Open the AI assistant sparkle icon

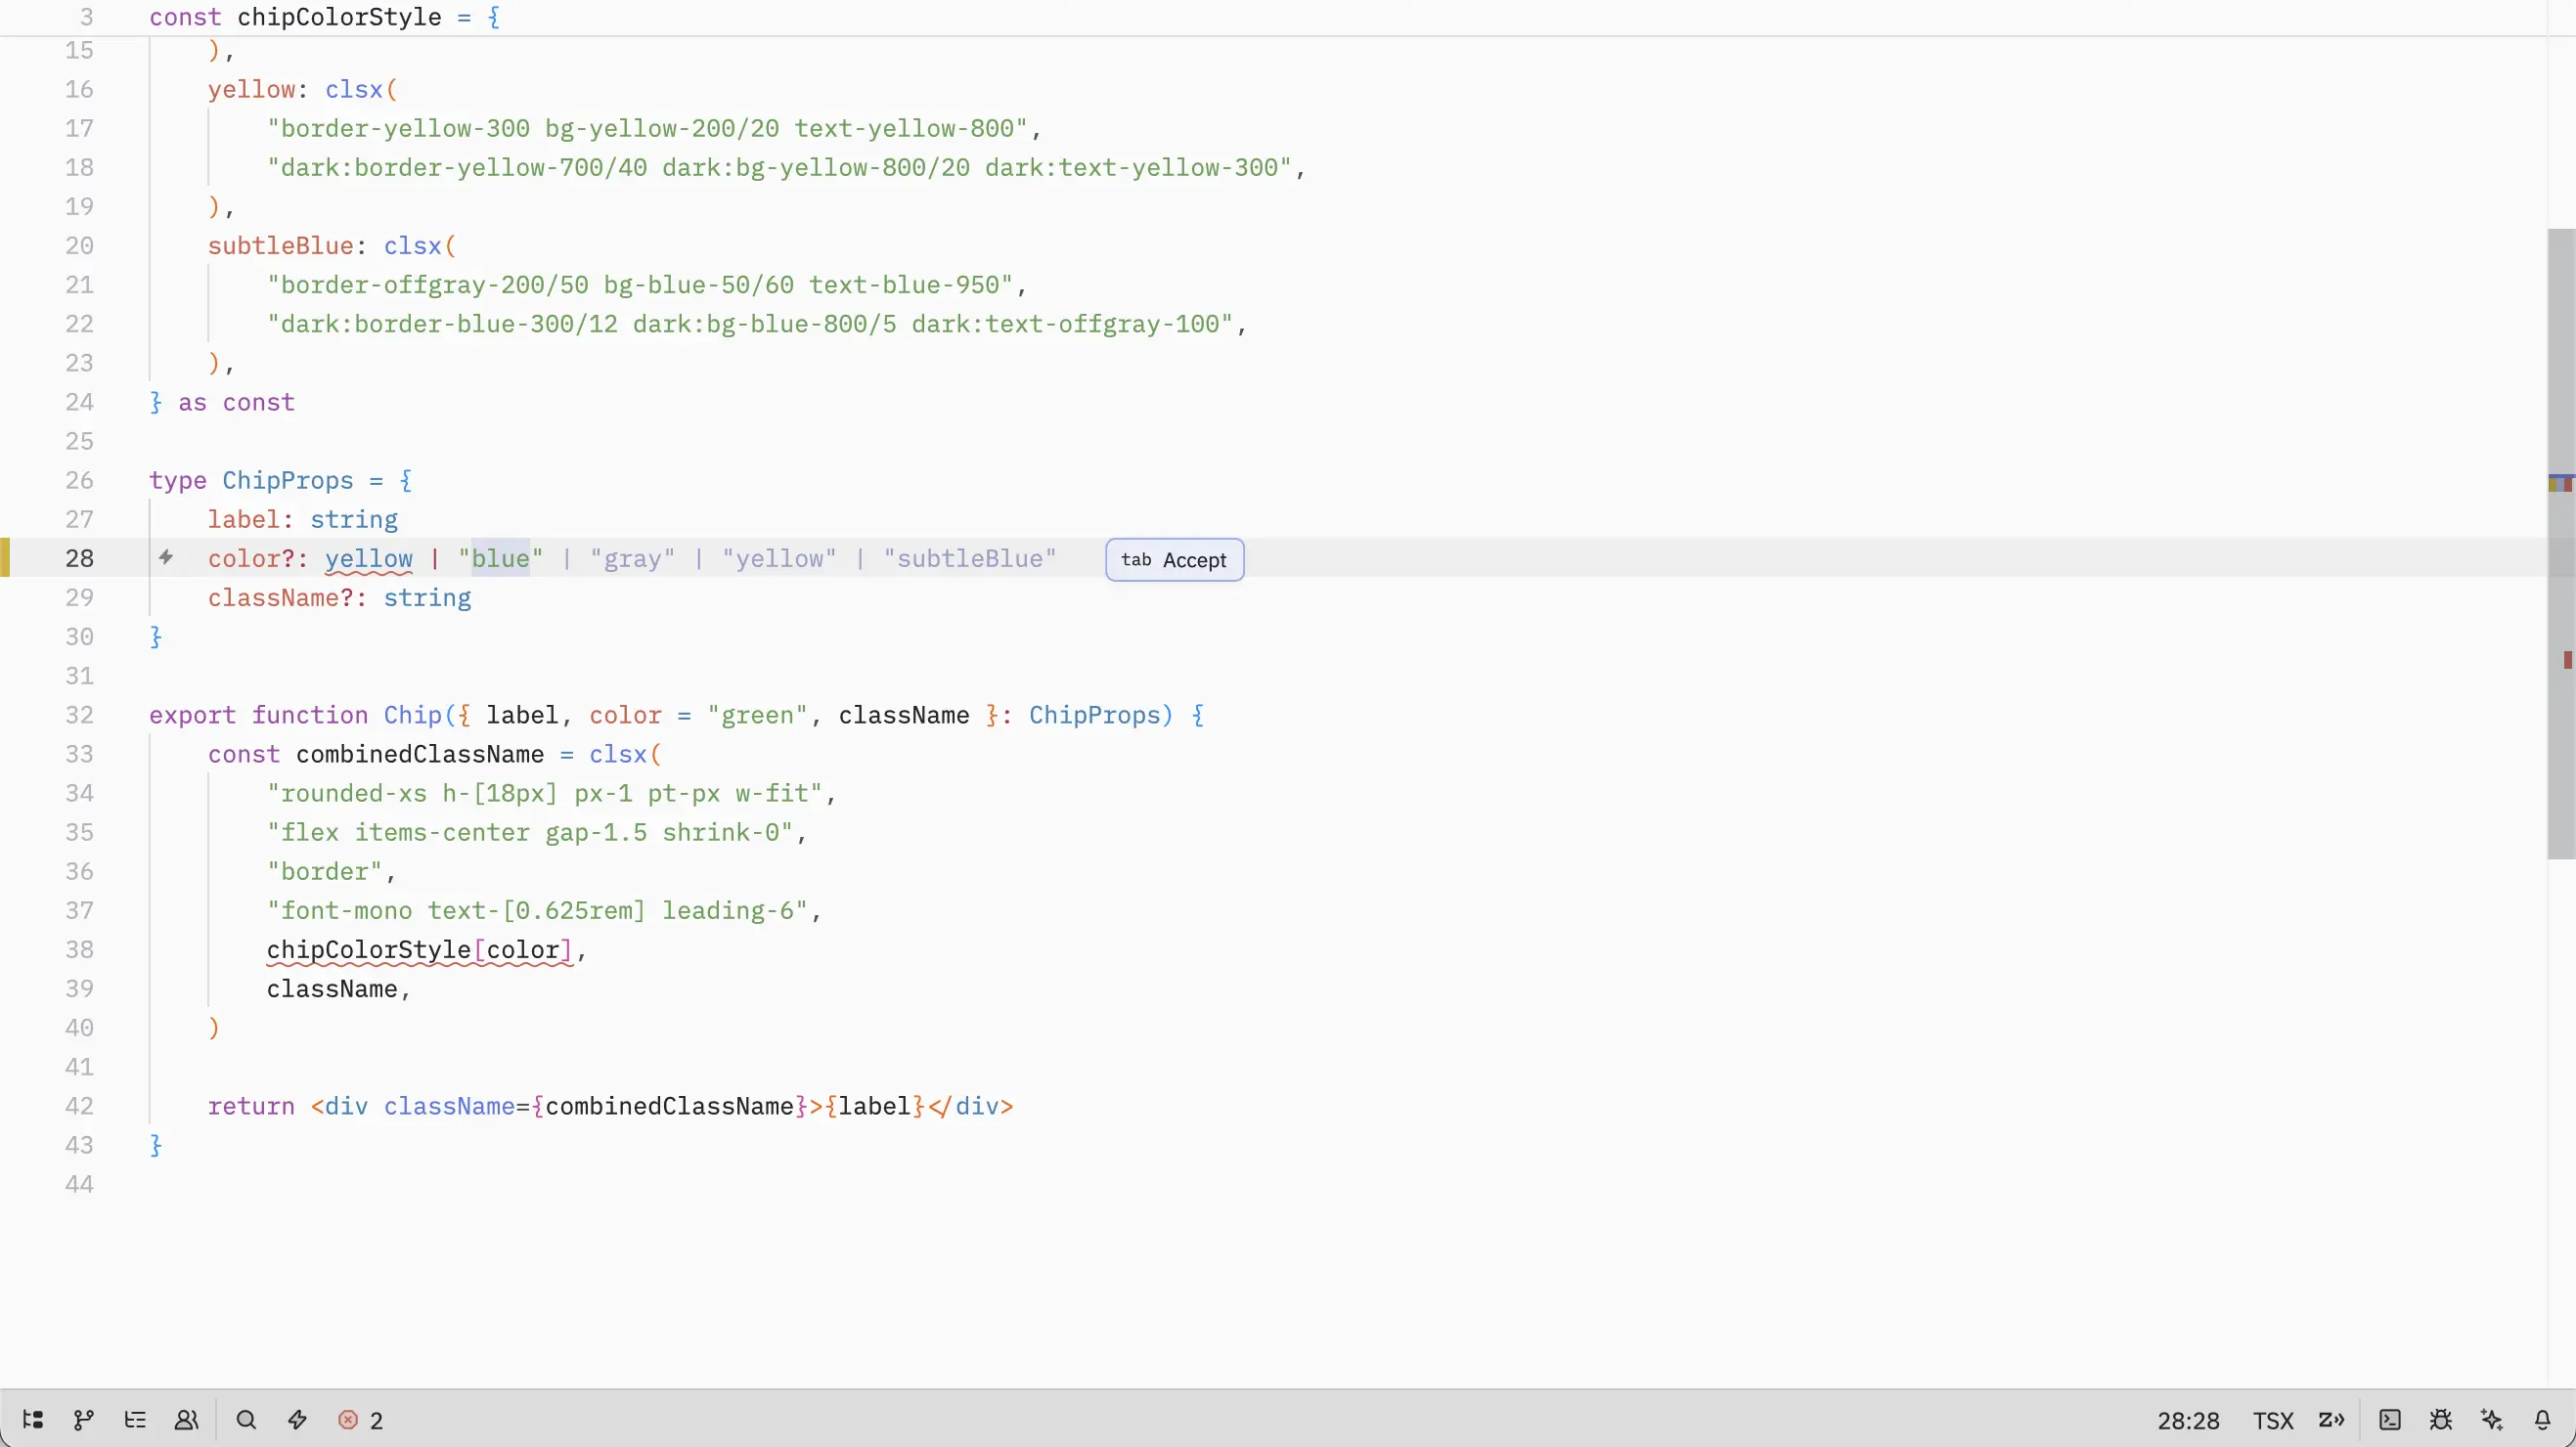2492,1420
